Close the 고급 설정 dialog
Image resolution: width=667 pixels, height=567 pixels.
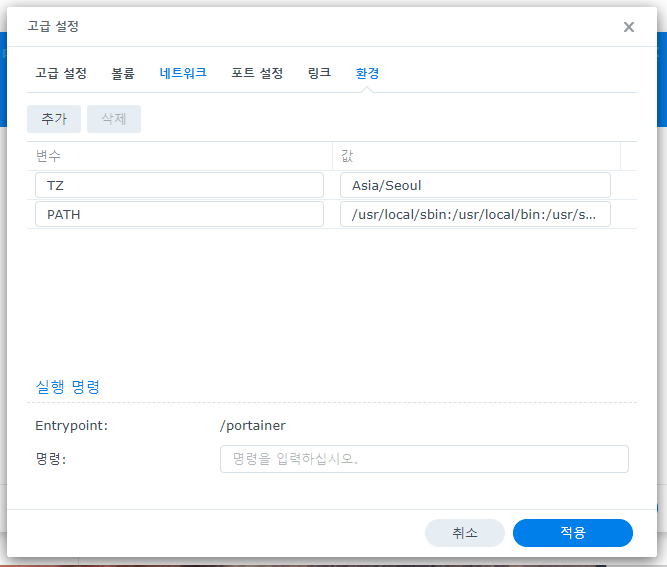[x=628, y=27]
